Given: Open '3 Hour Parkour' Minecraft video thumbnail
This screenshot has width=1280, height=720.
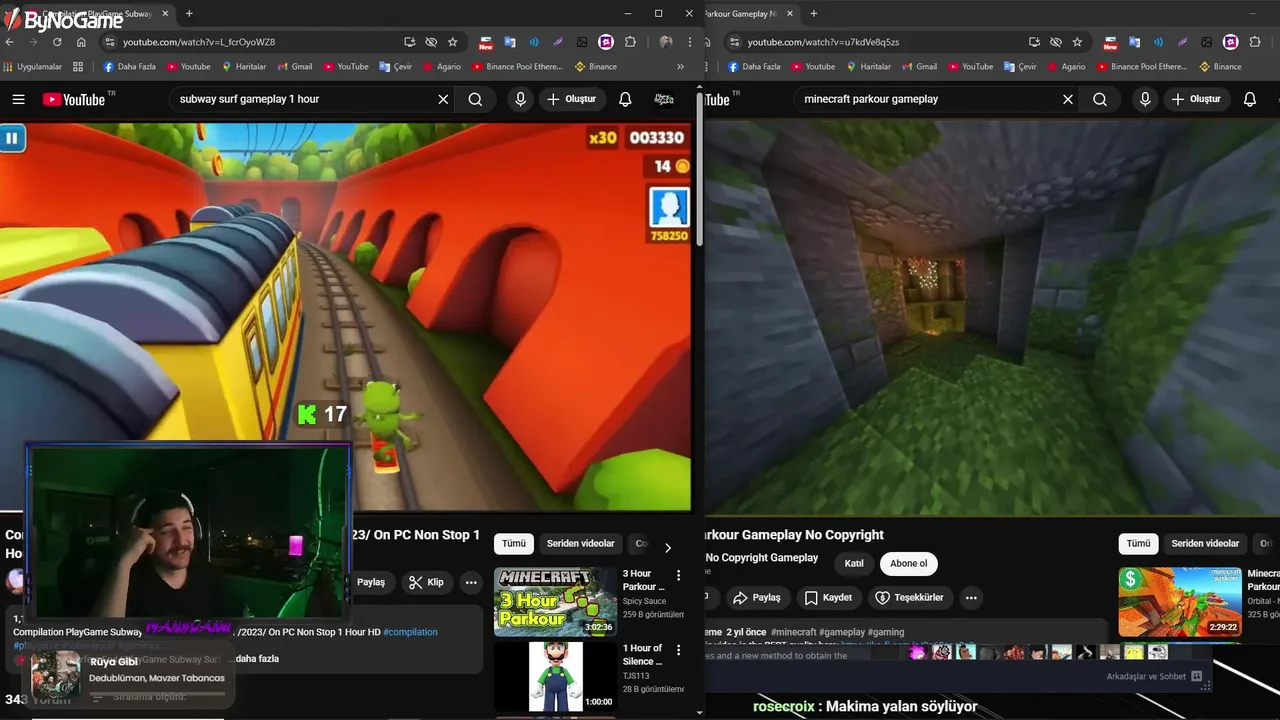Looking at the screenshot, I should 555,602.
